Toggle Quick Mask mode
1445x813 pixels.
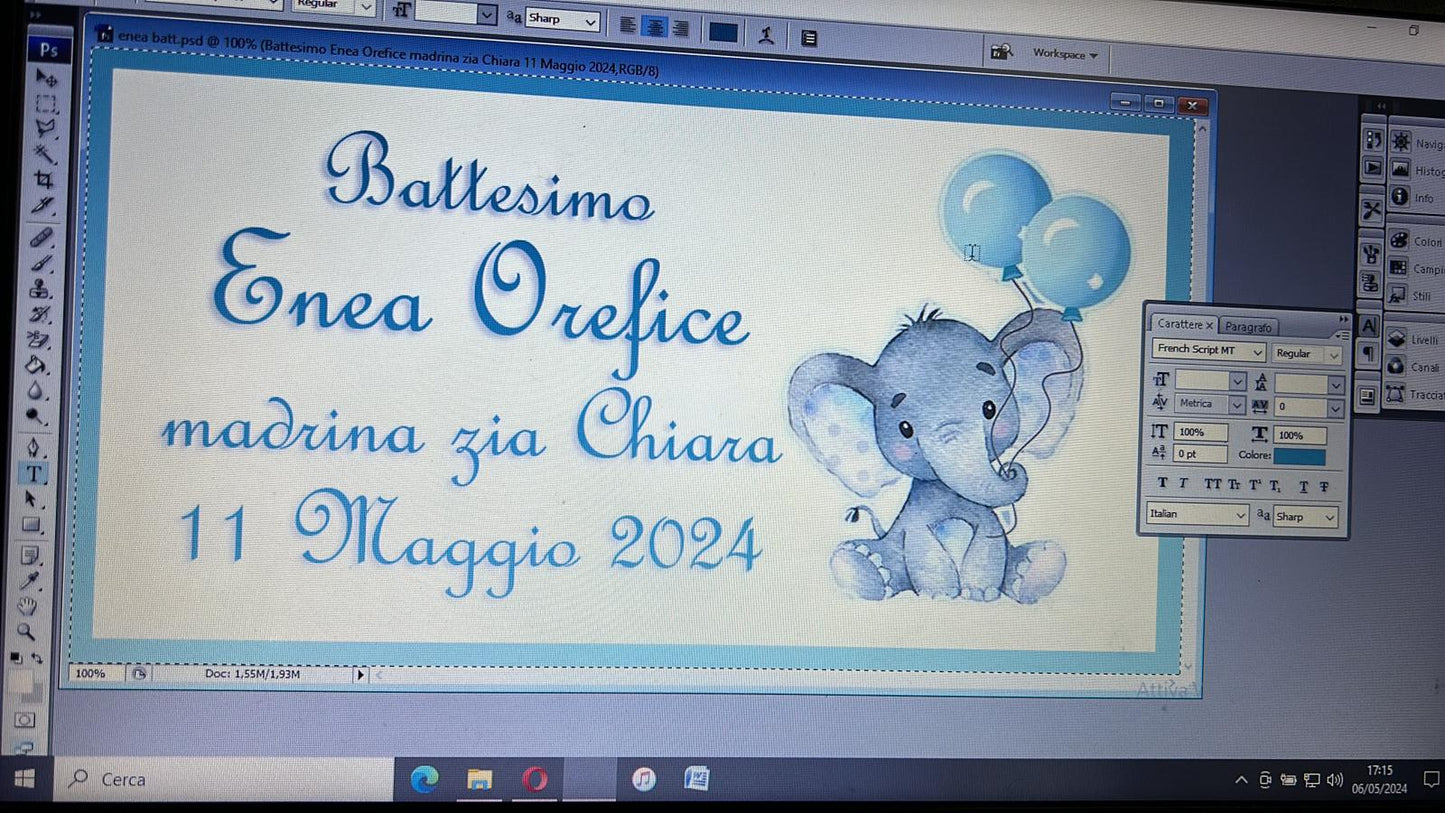point(24,720)
